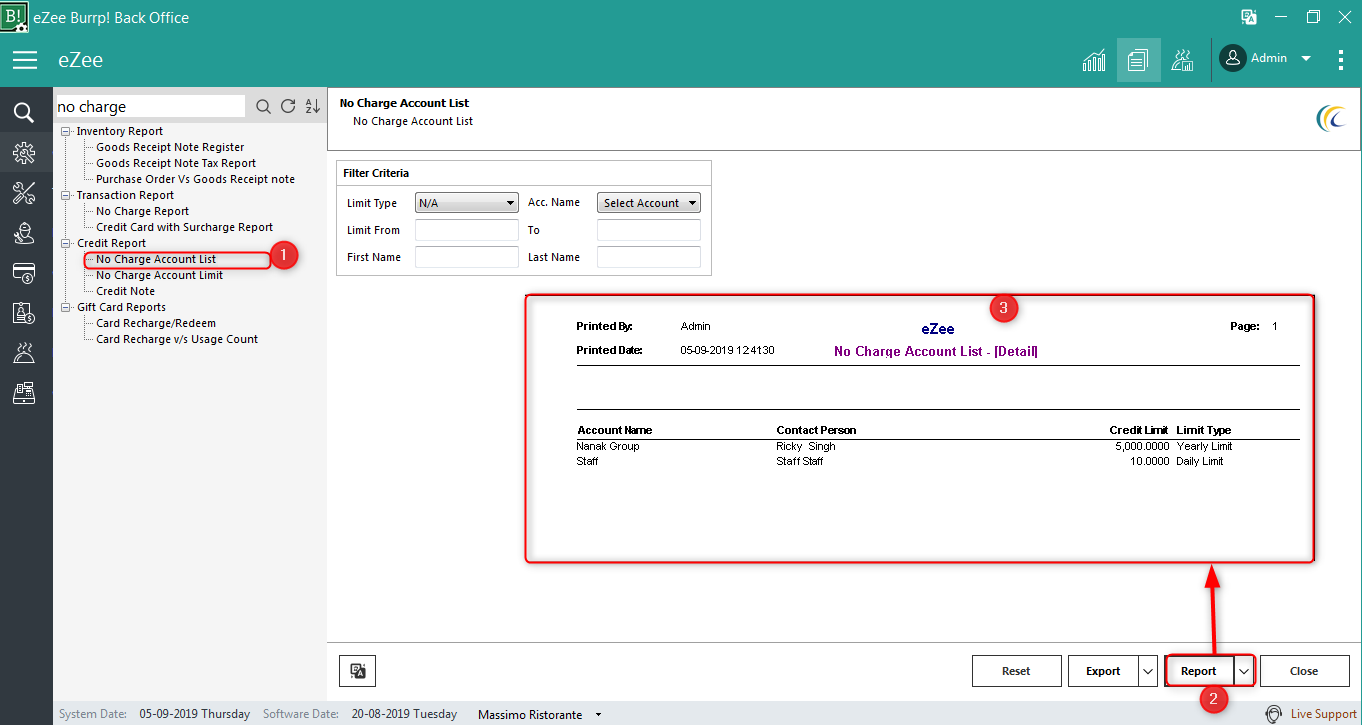Open the Massimo Ristorante outlet dropdown
The width and height of the screenshot is (1362, 725).
[x=599, y=715]
